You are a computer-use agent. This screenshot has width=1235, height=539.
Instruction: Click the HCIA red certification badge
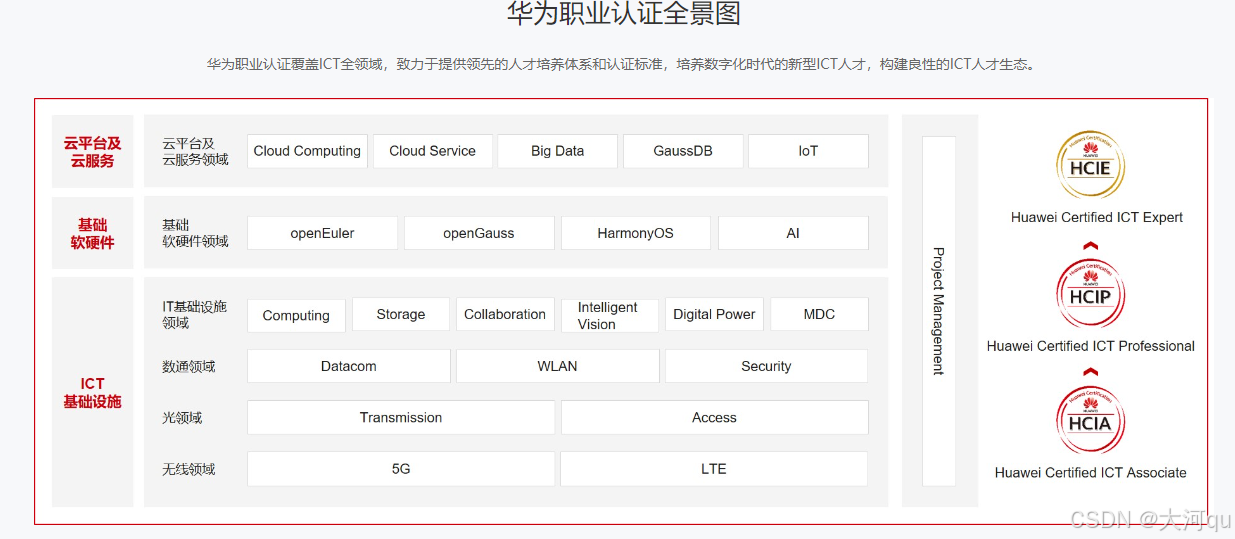(1090, 420)
